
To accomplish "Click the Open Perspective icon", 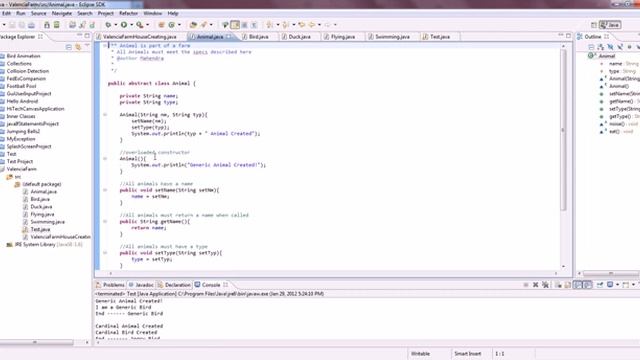I will (x=594, y=25).
